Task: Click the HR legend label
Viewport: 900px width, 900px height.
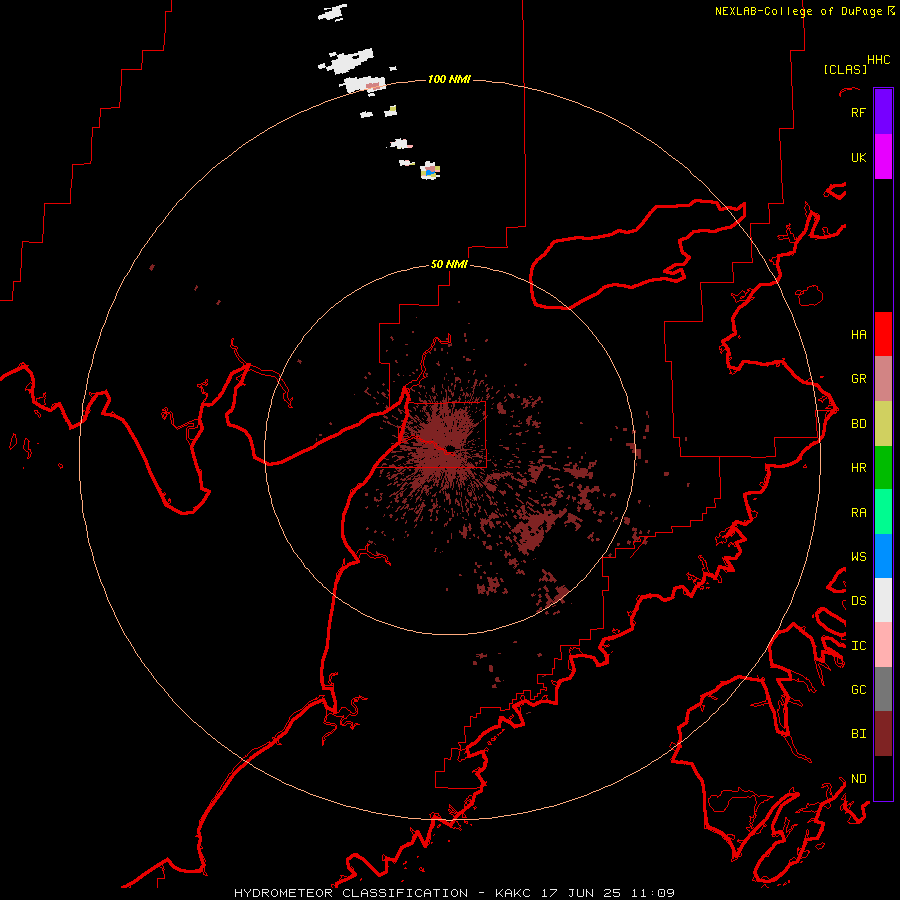Action: (858, 468)
